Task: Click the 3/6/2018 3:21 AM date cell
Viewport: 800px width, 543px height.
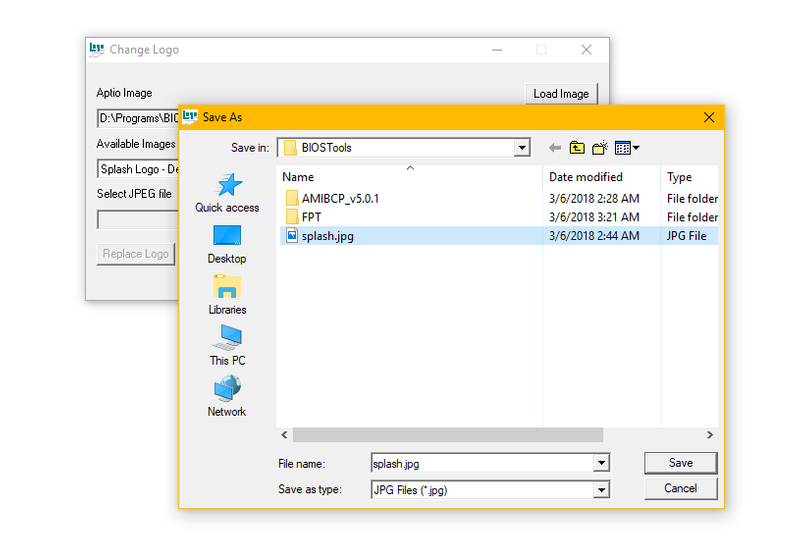Action: pos(594,217)
